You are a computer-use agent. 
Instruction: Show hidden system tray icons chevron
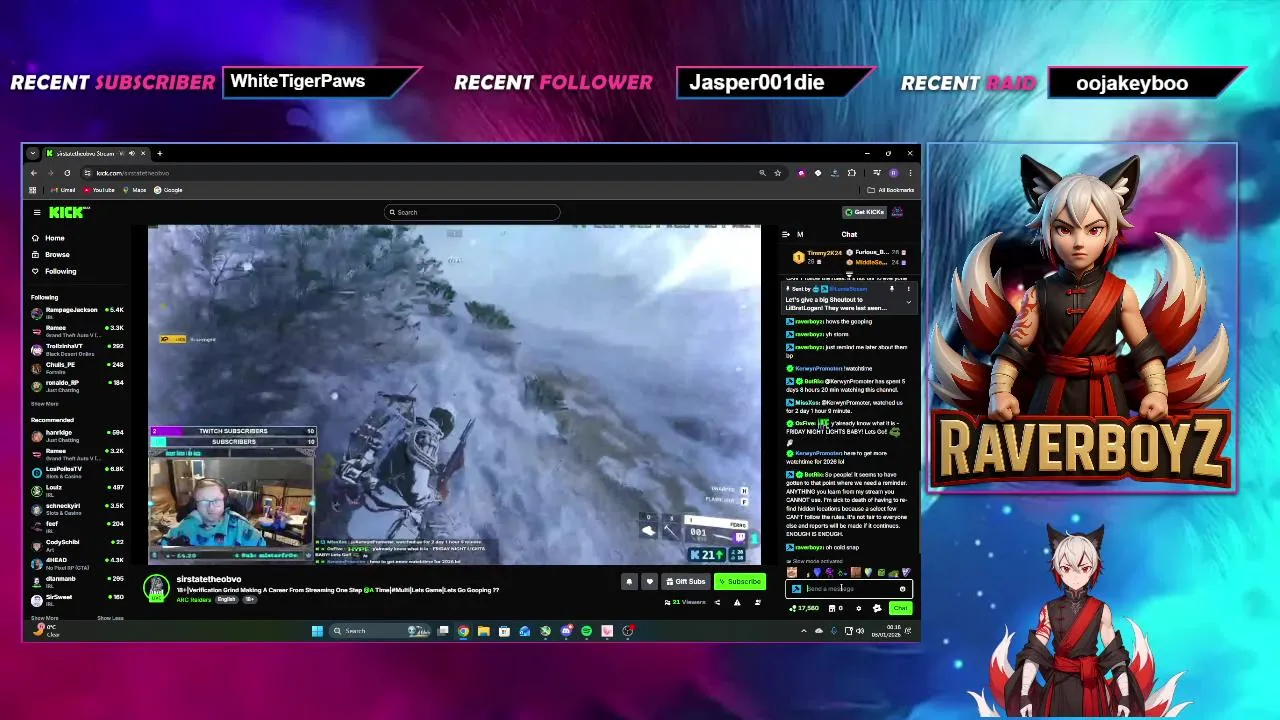[804, 631]
